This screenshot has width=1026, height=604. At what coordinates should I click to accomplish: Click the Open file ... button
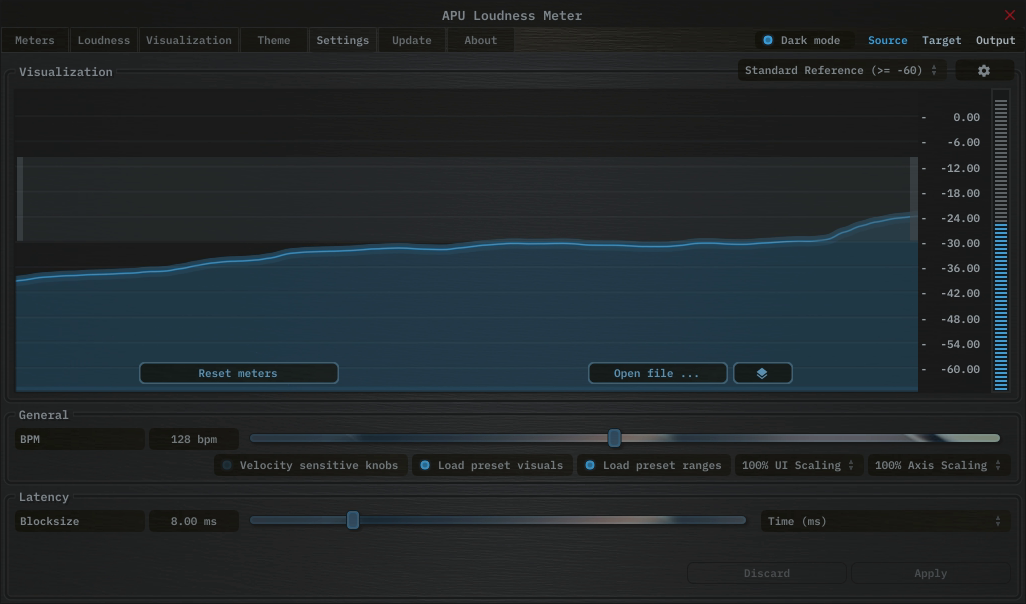click(x=657, y=373)
